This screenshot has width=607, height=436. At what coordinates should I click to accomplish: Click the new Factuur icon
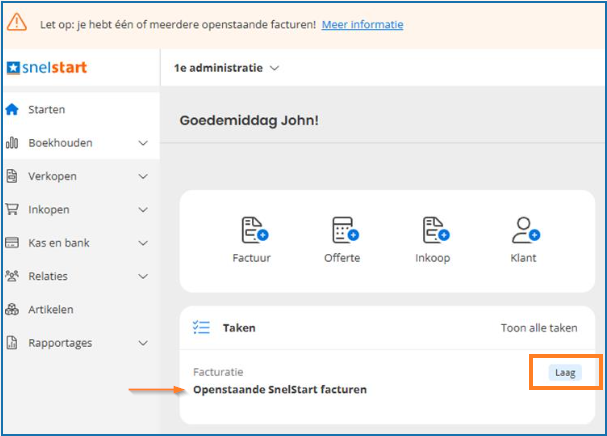click(x=254, y=230)
